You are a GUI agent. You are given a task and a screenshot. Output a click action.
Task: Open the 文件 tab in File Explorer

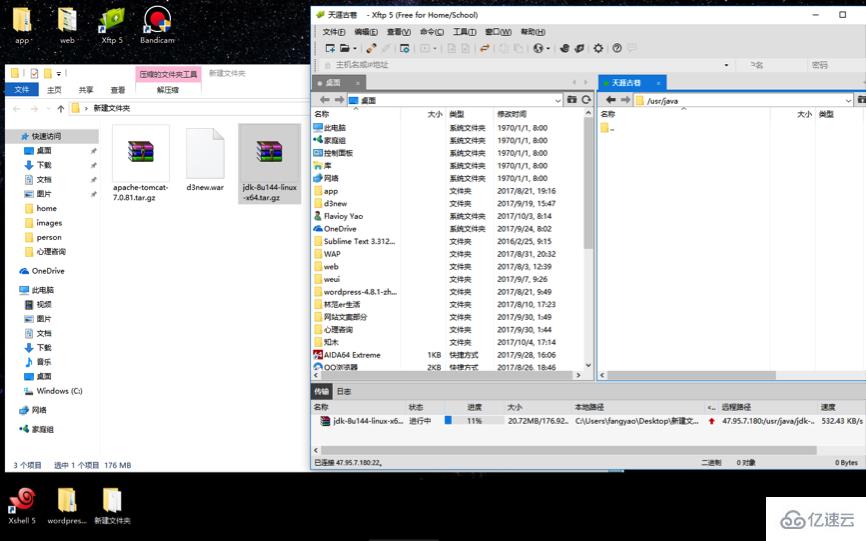click(22, 90)
